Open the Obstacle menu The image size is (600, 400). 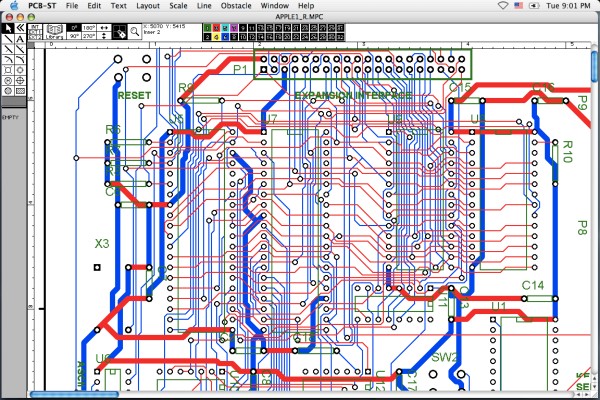coord(236,6)
